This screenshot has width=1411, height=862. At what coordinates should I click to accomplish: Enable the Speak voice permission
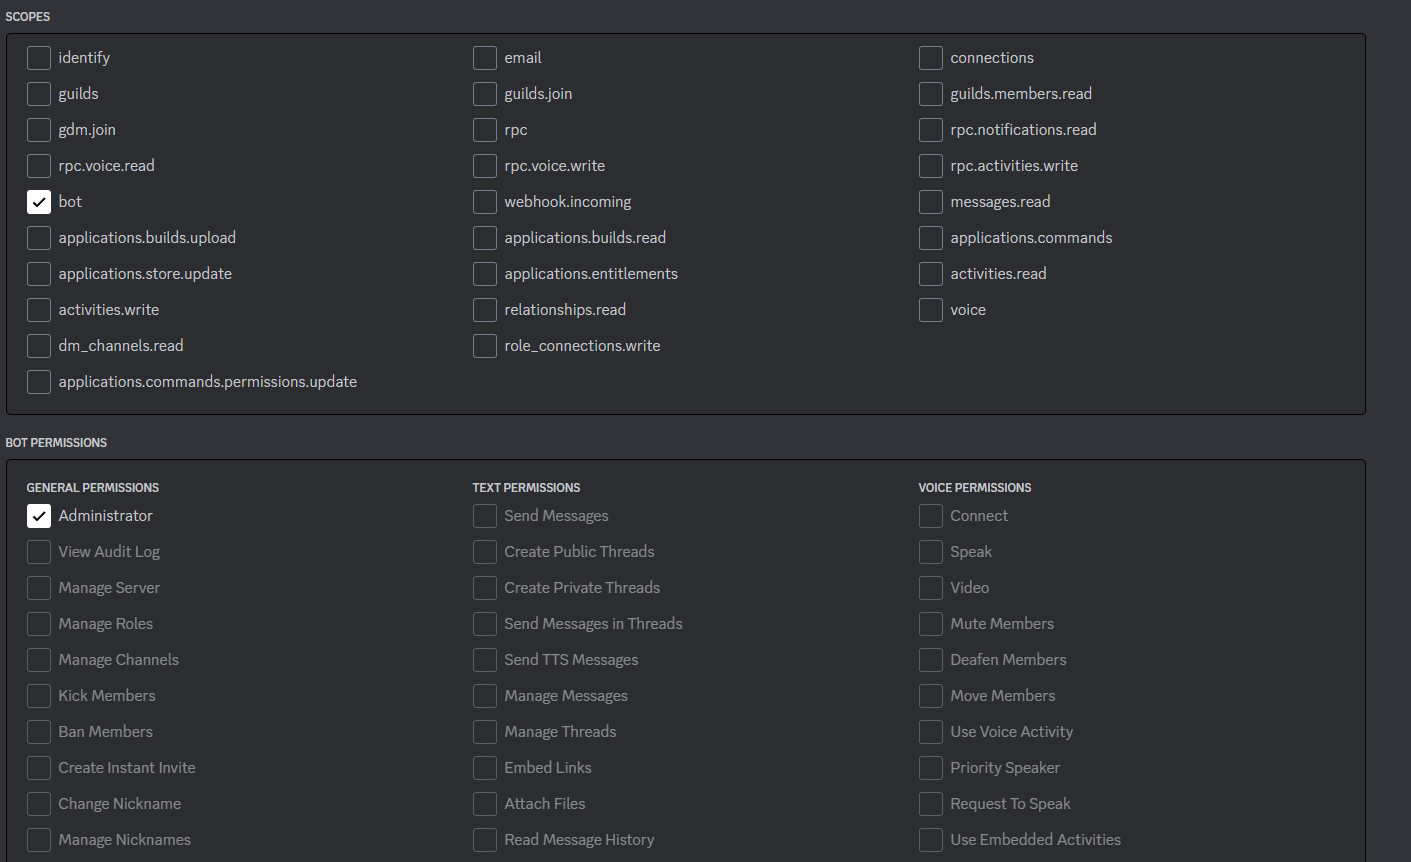tap(930, 551)
